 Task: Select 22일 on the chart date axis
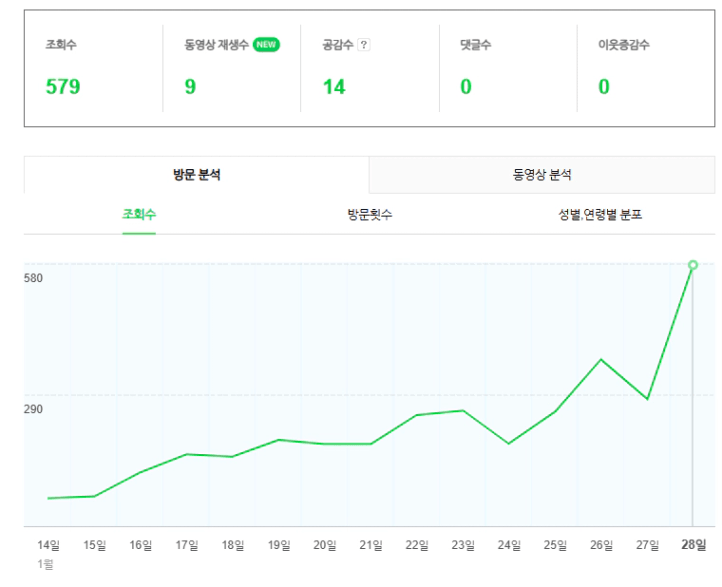[417, 545]
